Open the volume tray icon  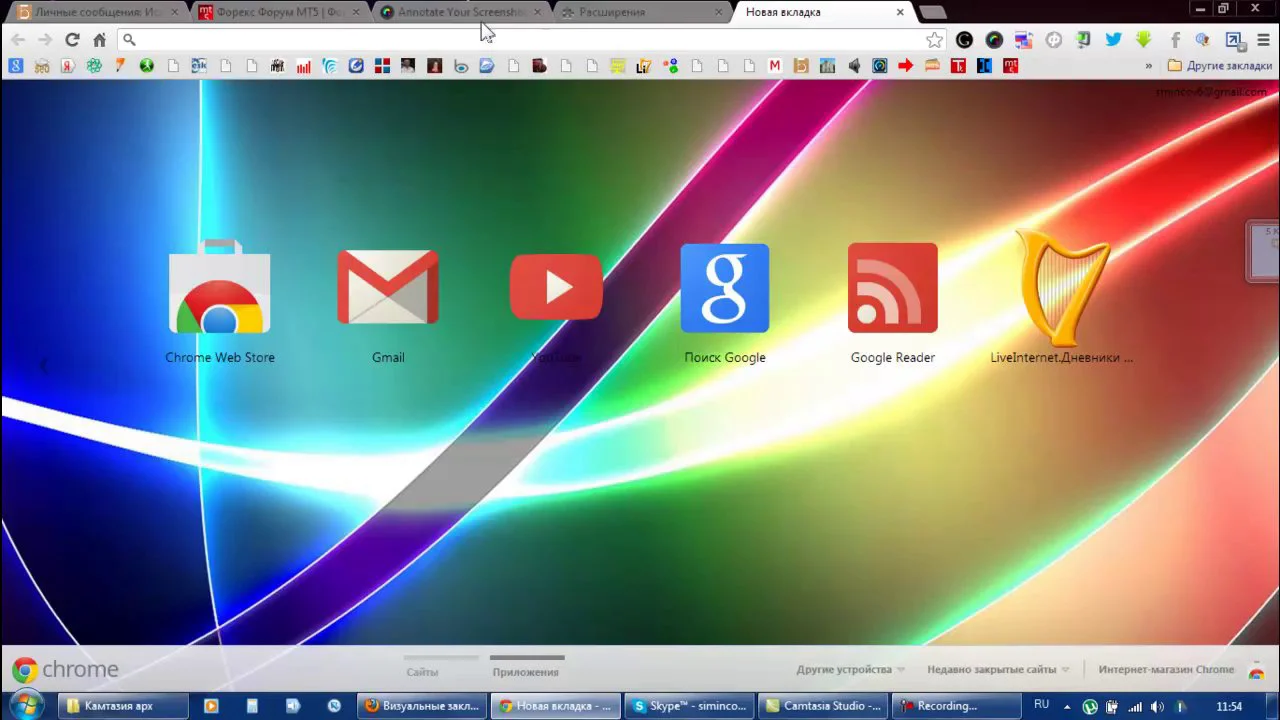click(1158, 707)
